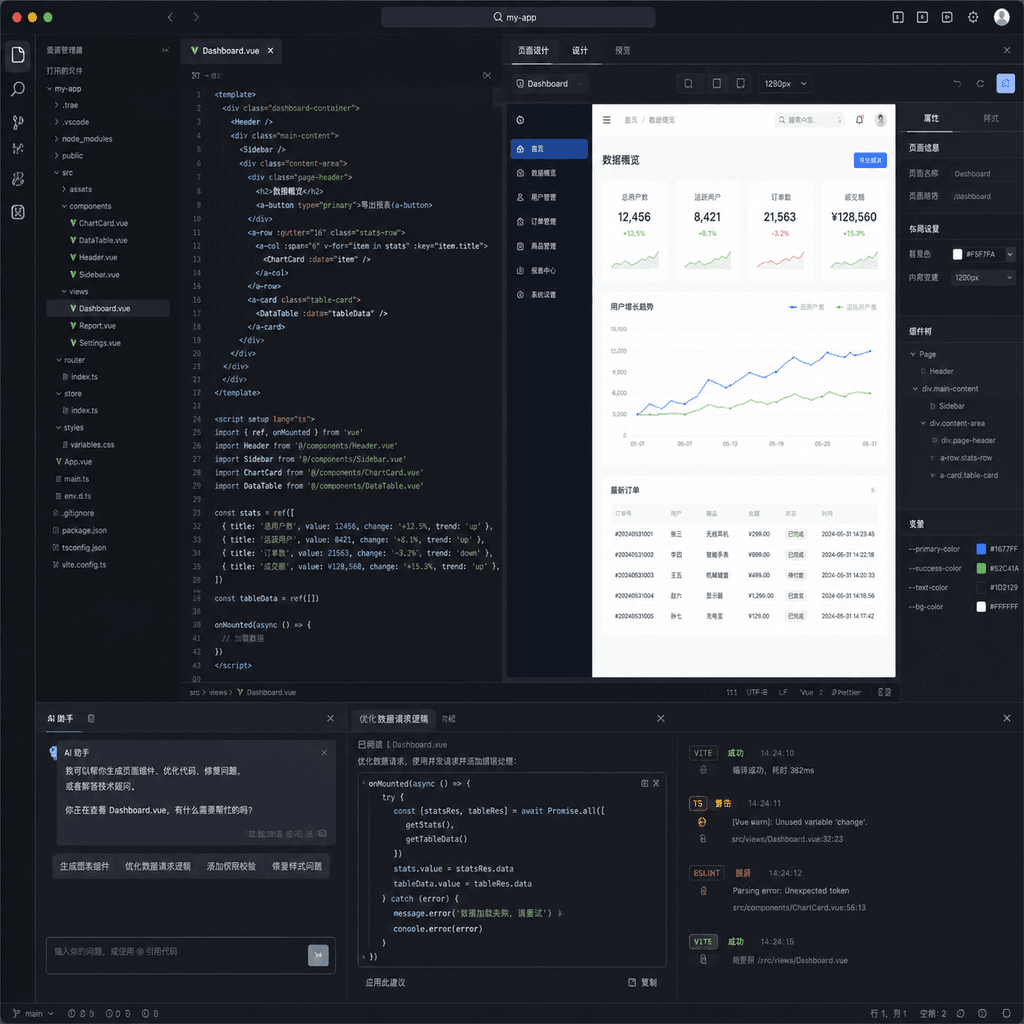1024x1024 pixels.
Task: Click the --success-color green swatch
Action: 981,569
